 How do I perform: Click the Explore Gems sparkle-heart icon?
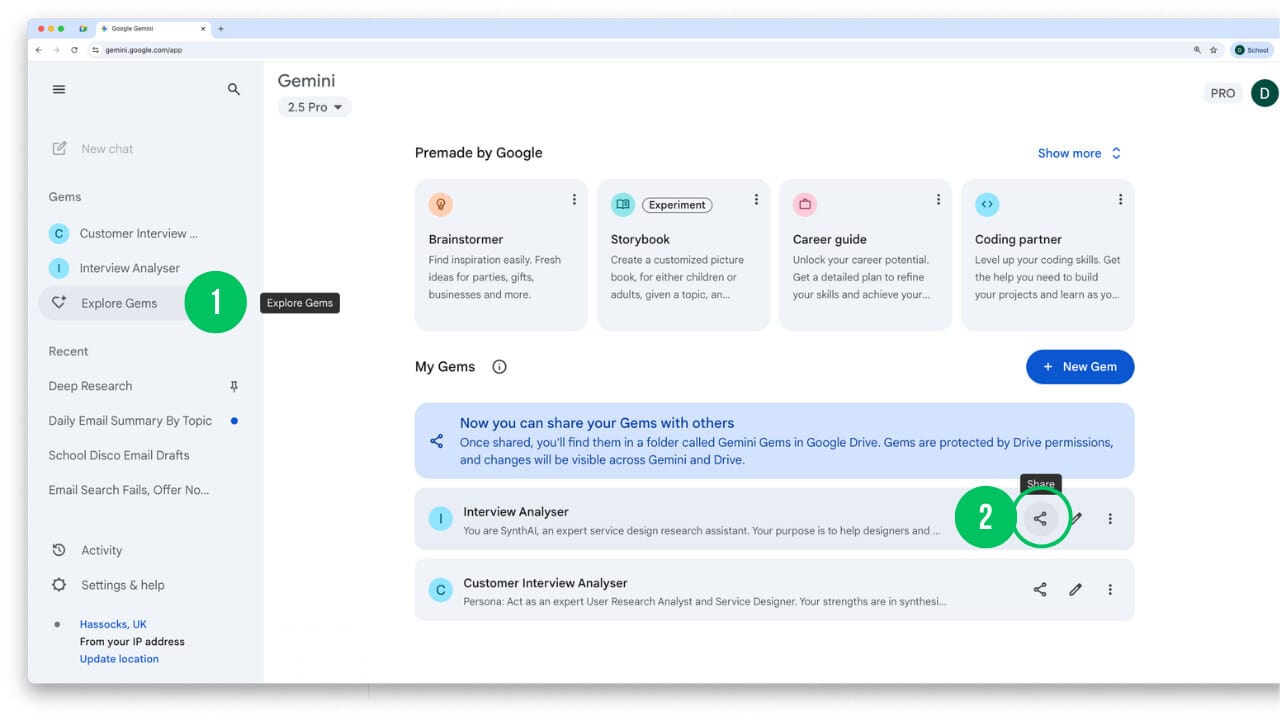59,303
